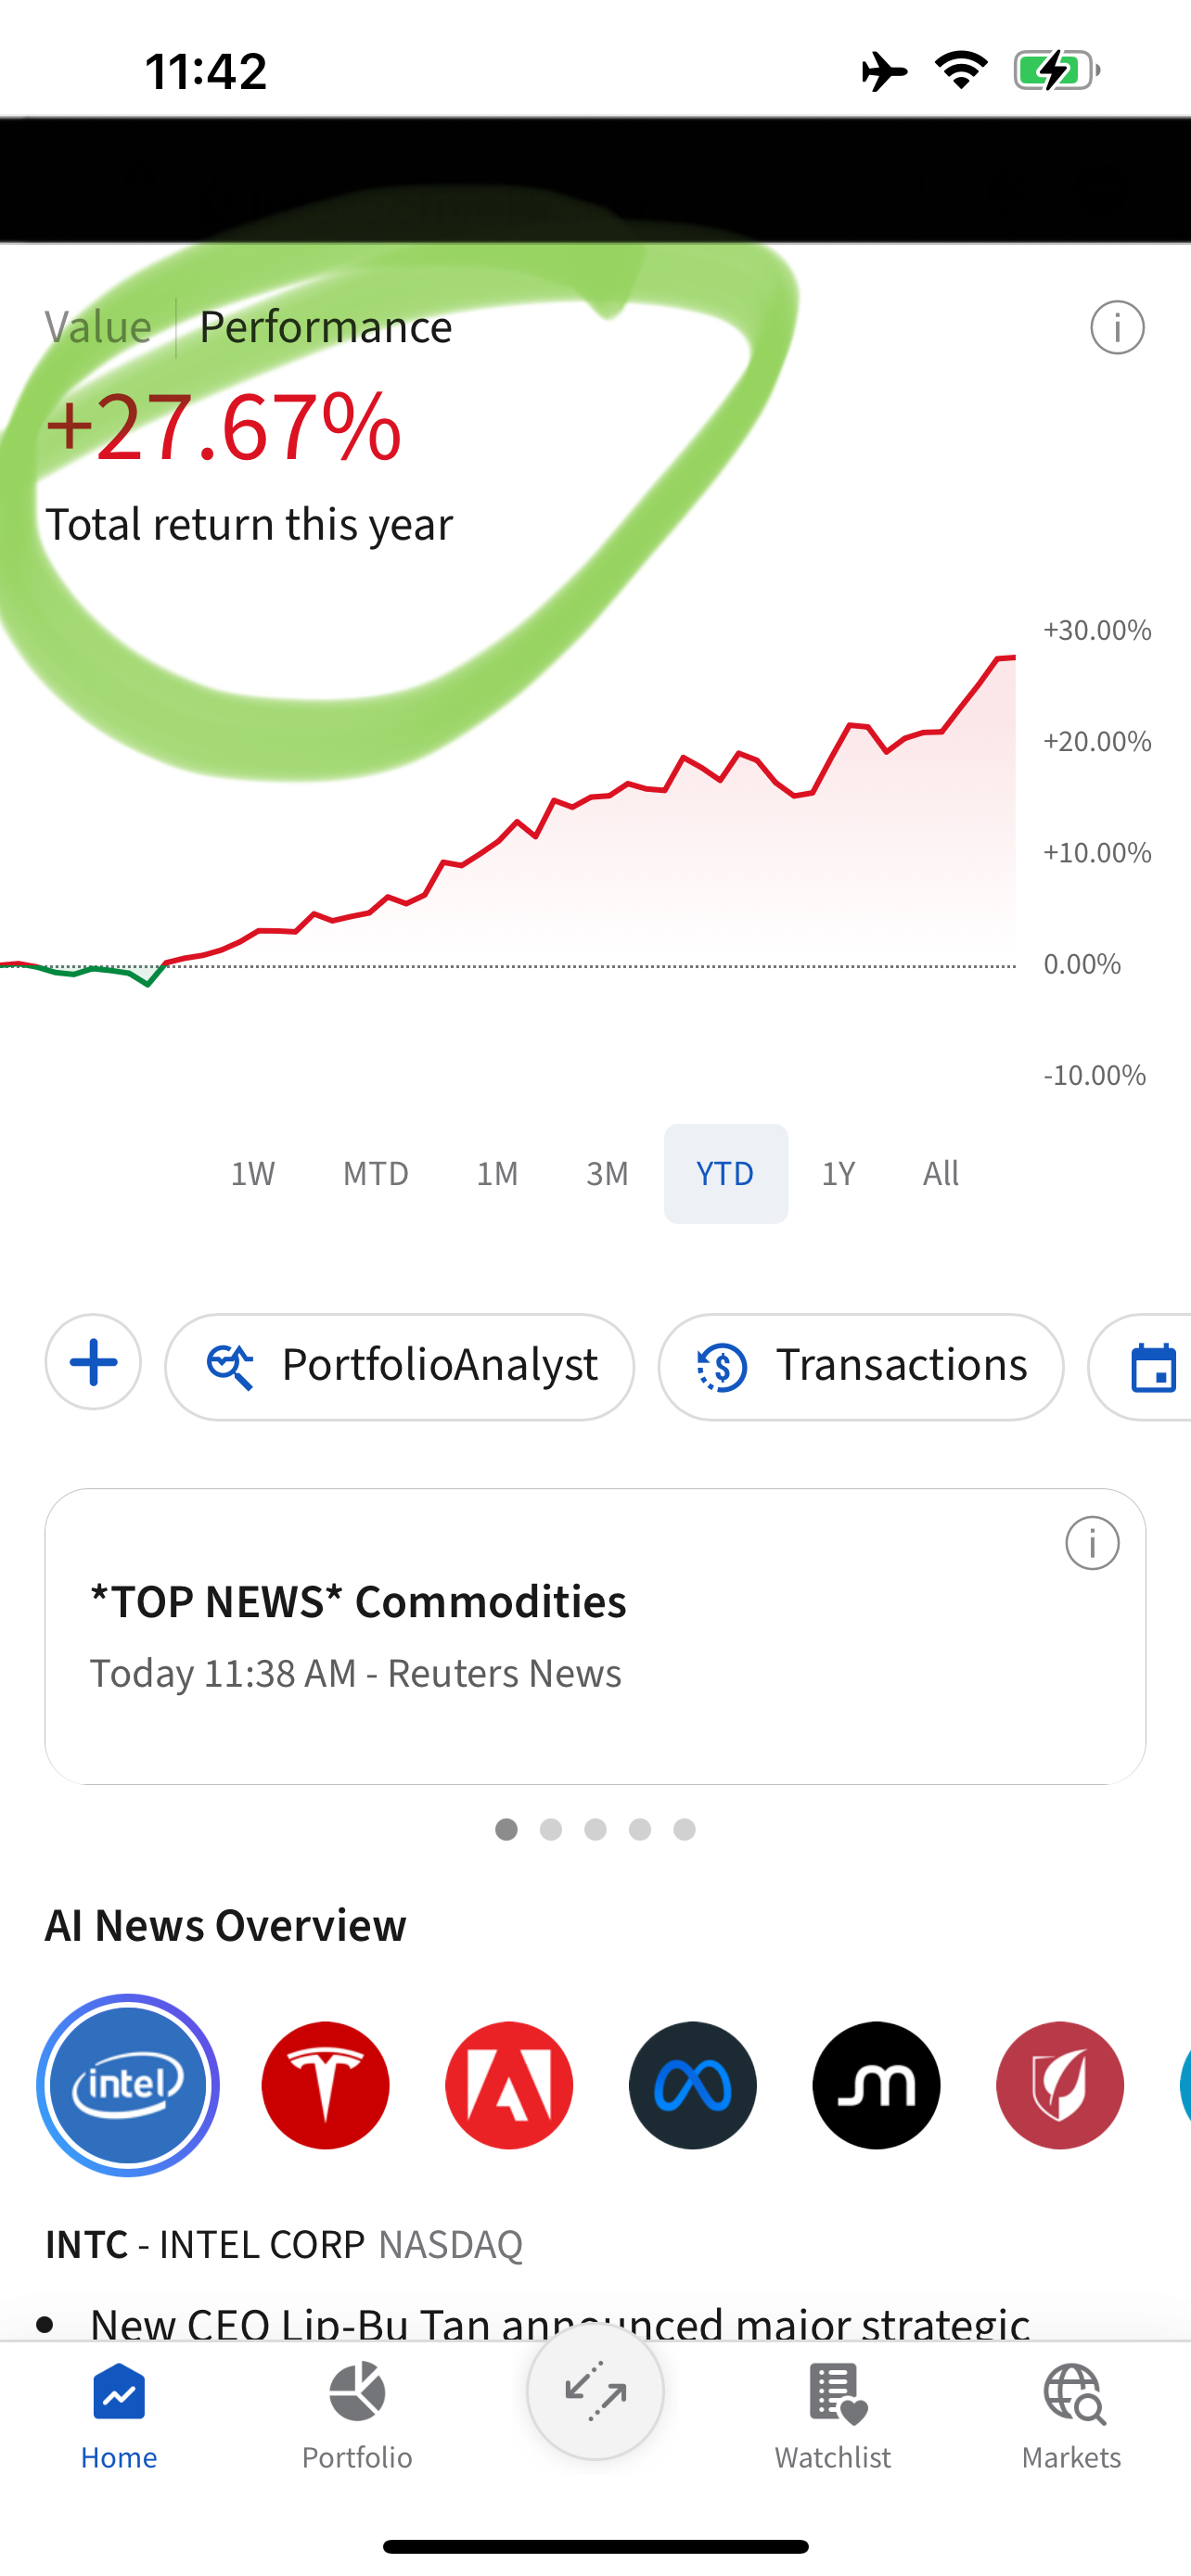Select the Adobe logo icon
This screenshot has width=1191, height=2576.
pyautogui.click(x=509, y=2085)
